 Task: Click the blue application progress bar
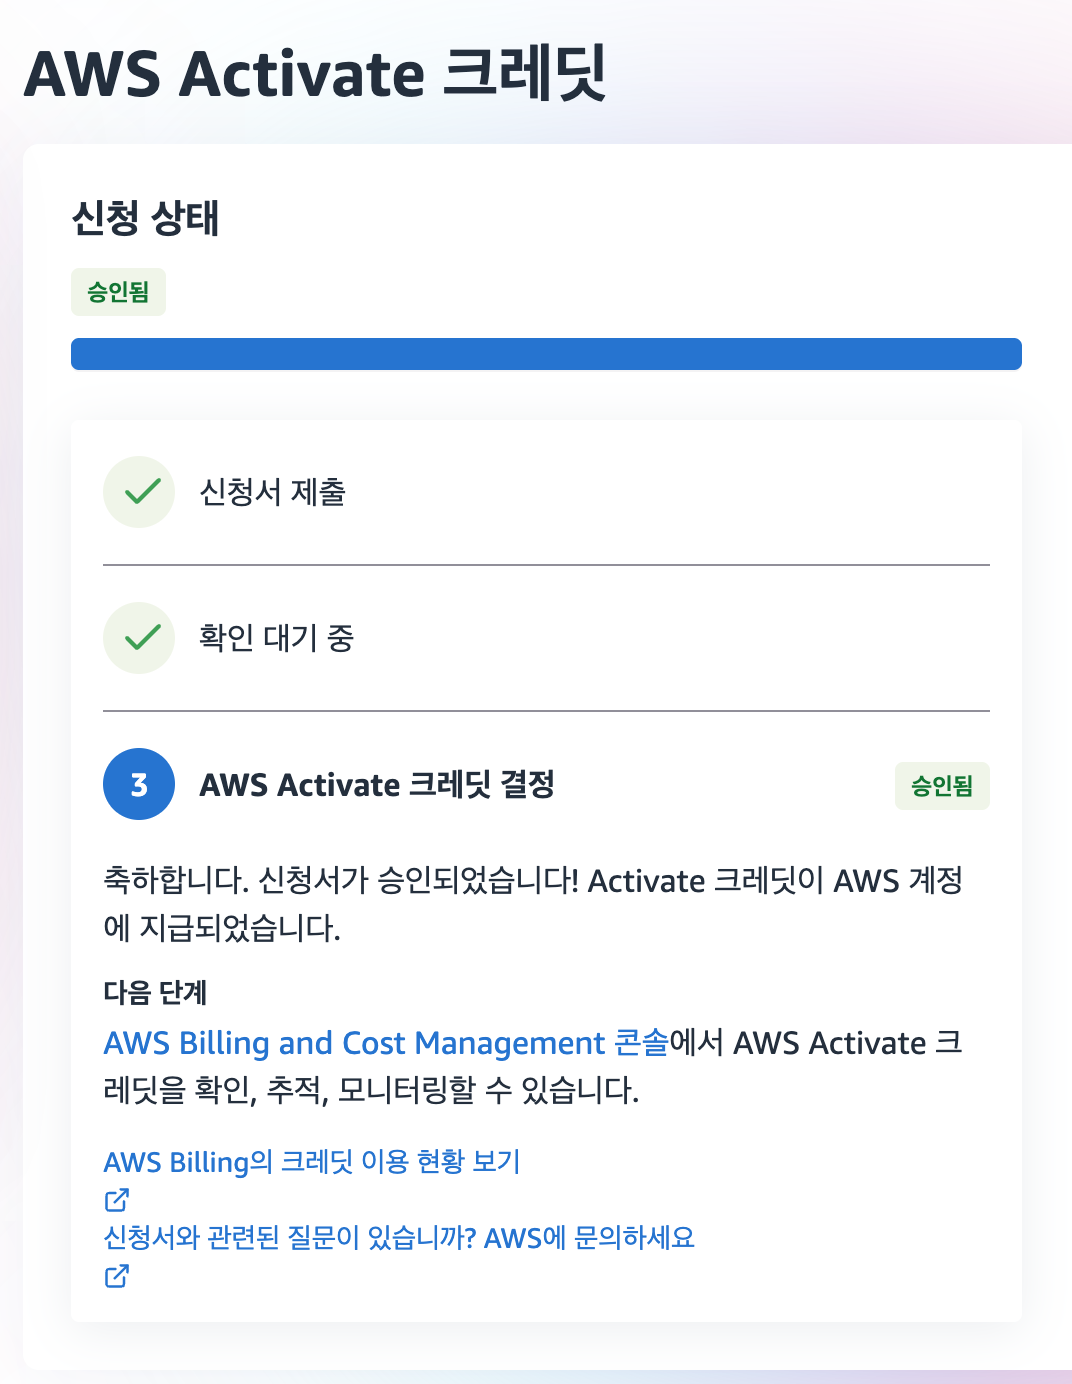point(546,354)
